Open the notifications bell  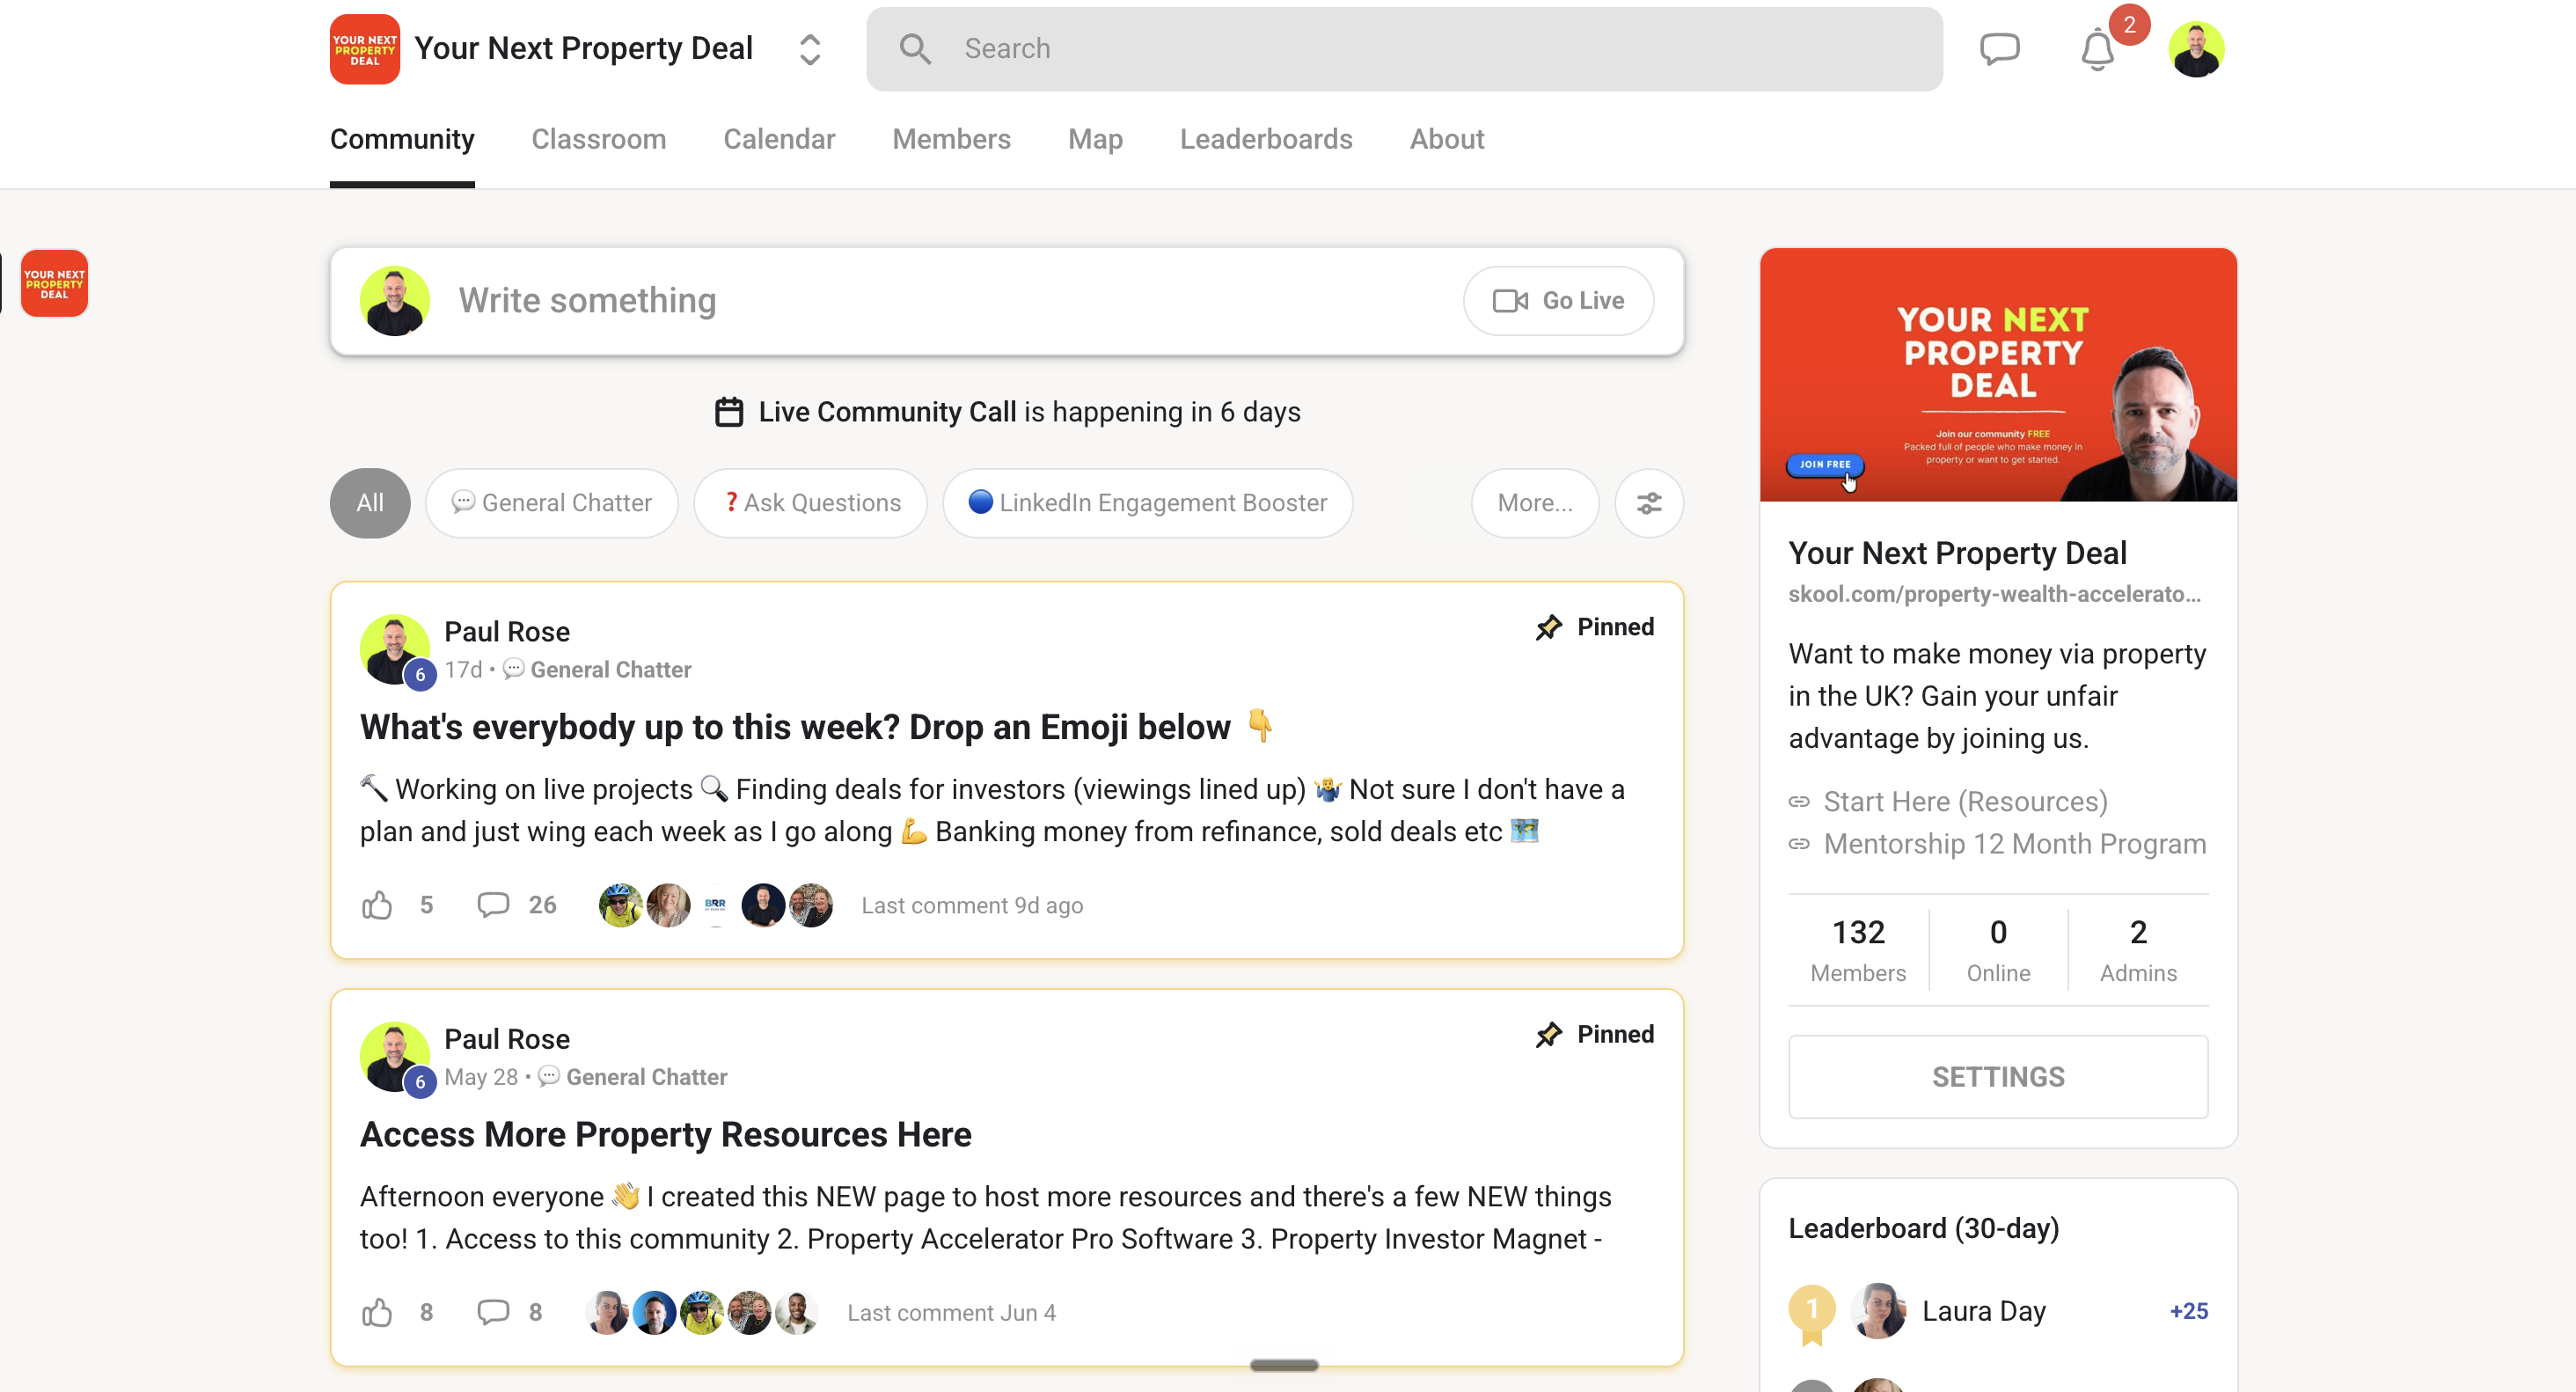[2097, 50]
